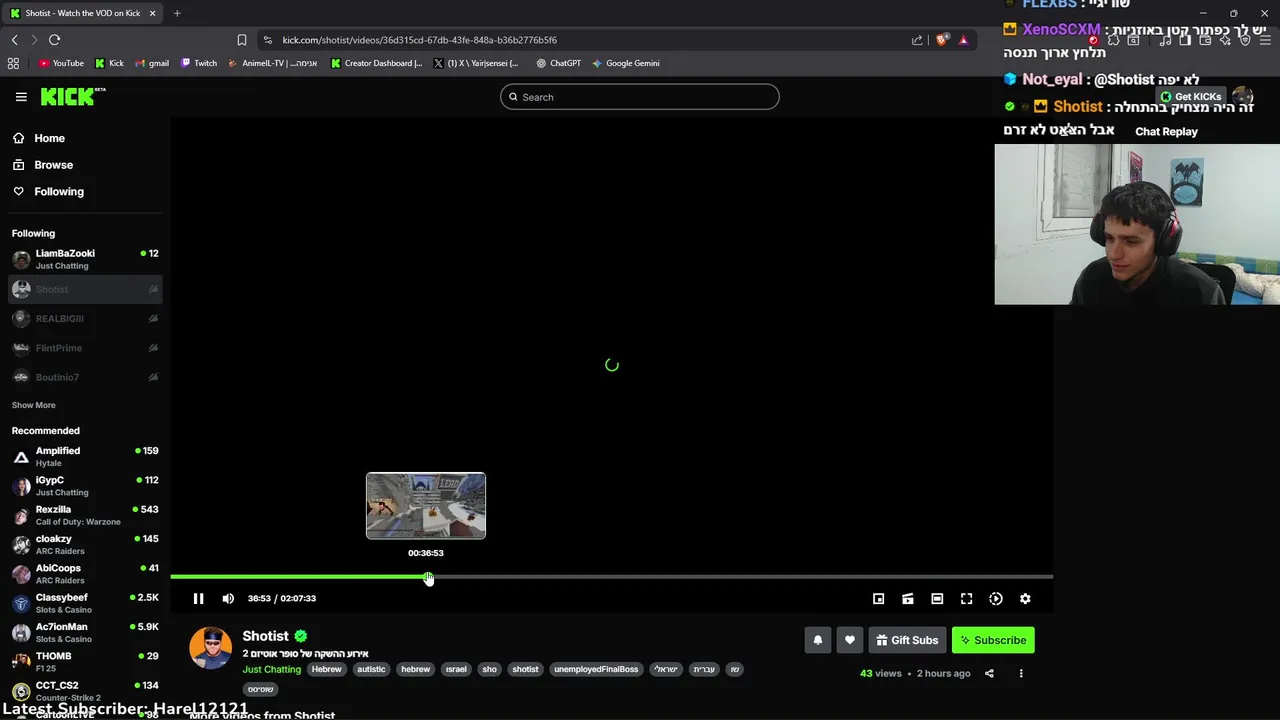
Task: Click the shotist tag chip
Action: click(x=525, y=669)
